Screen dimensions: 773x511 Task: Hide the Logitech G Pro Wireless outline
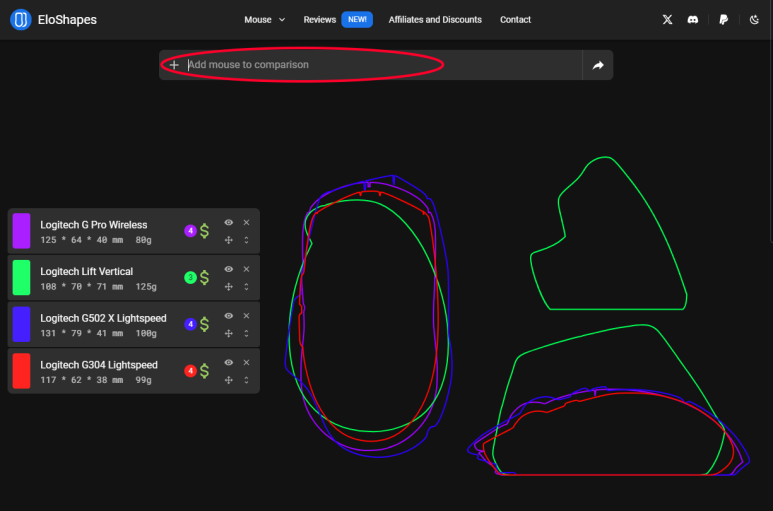[x=229, y=223]
